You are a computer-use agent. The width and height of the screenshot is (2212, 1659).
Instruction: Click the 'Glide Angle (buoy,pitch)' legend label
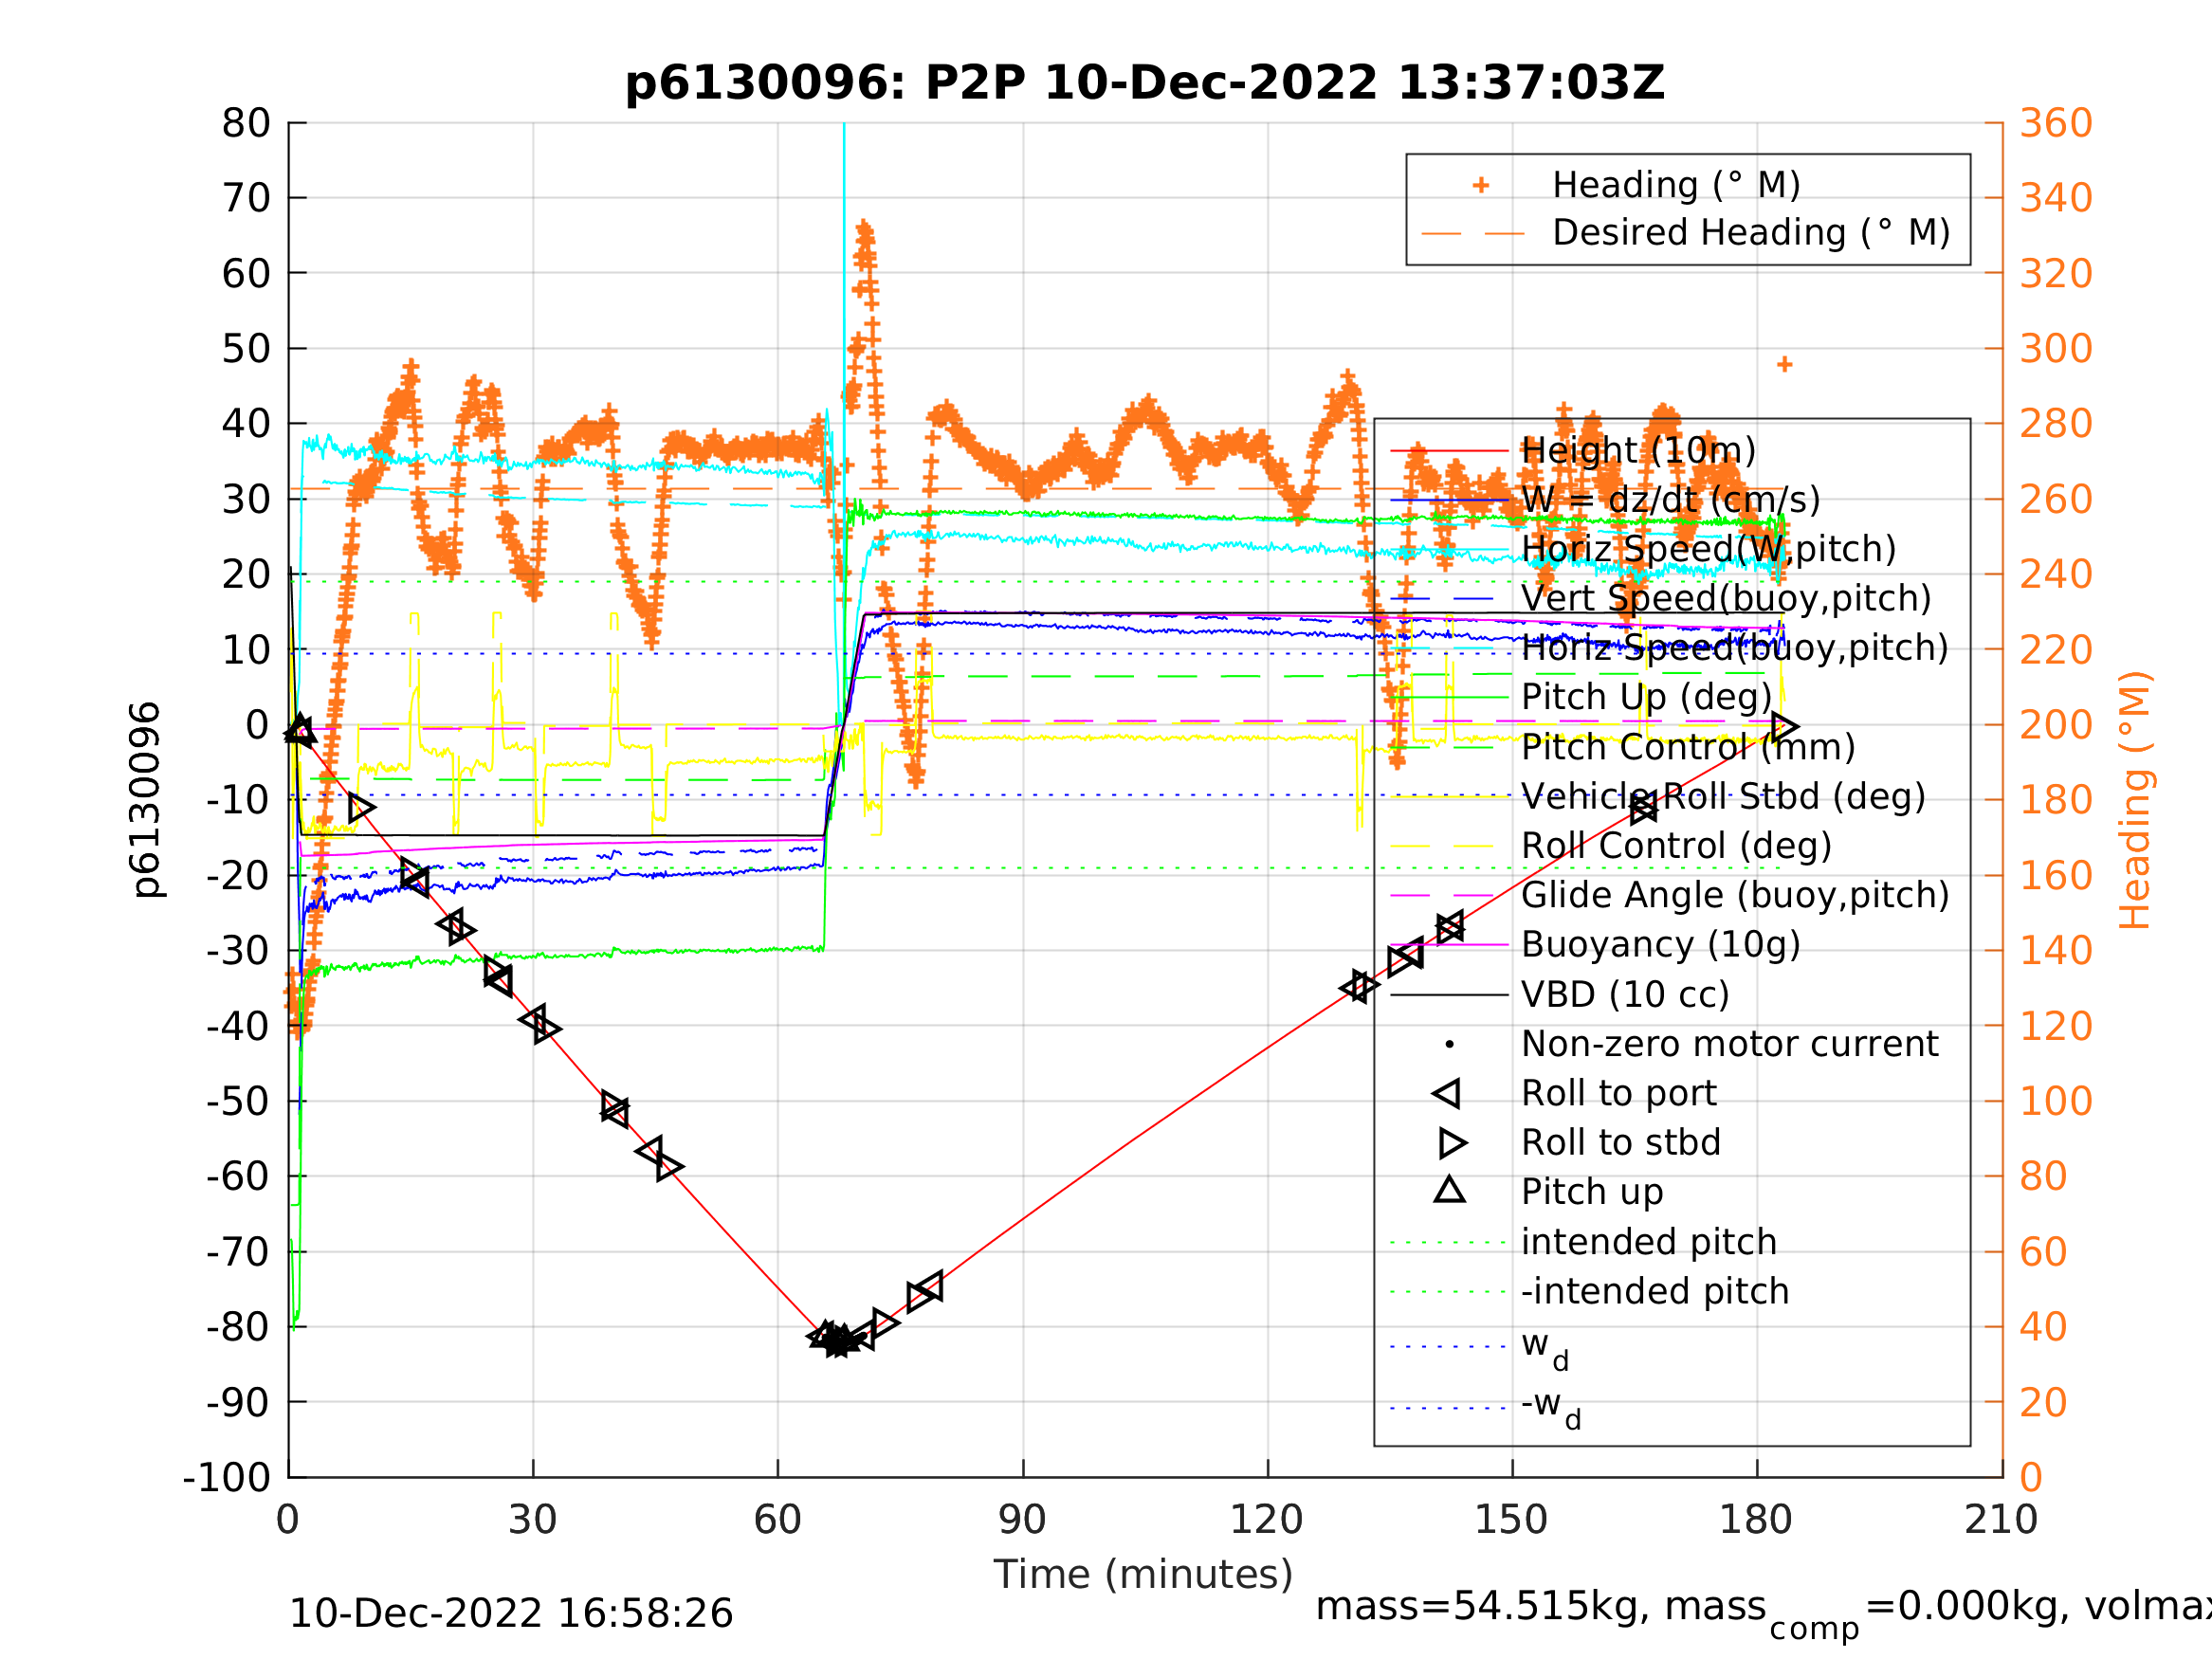(x=1735, y=895)
